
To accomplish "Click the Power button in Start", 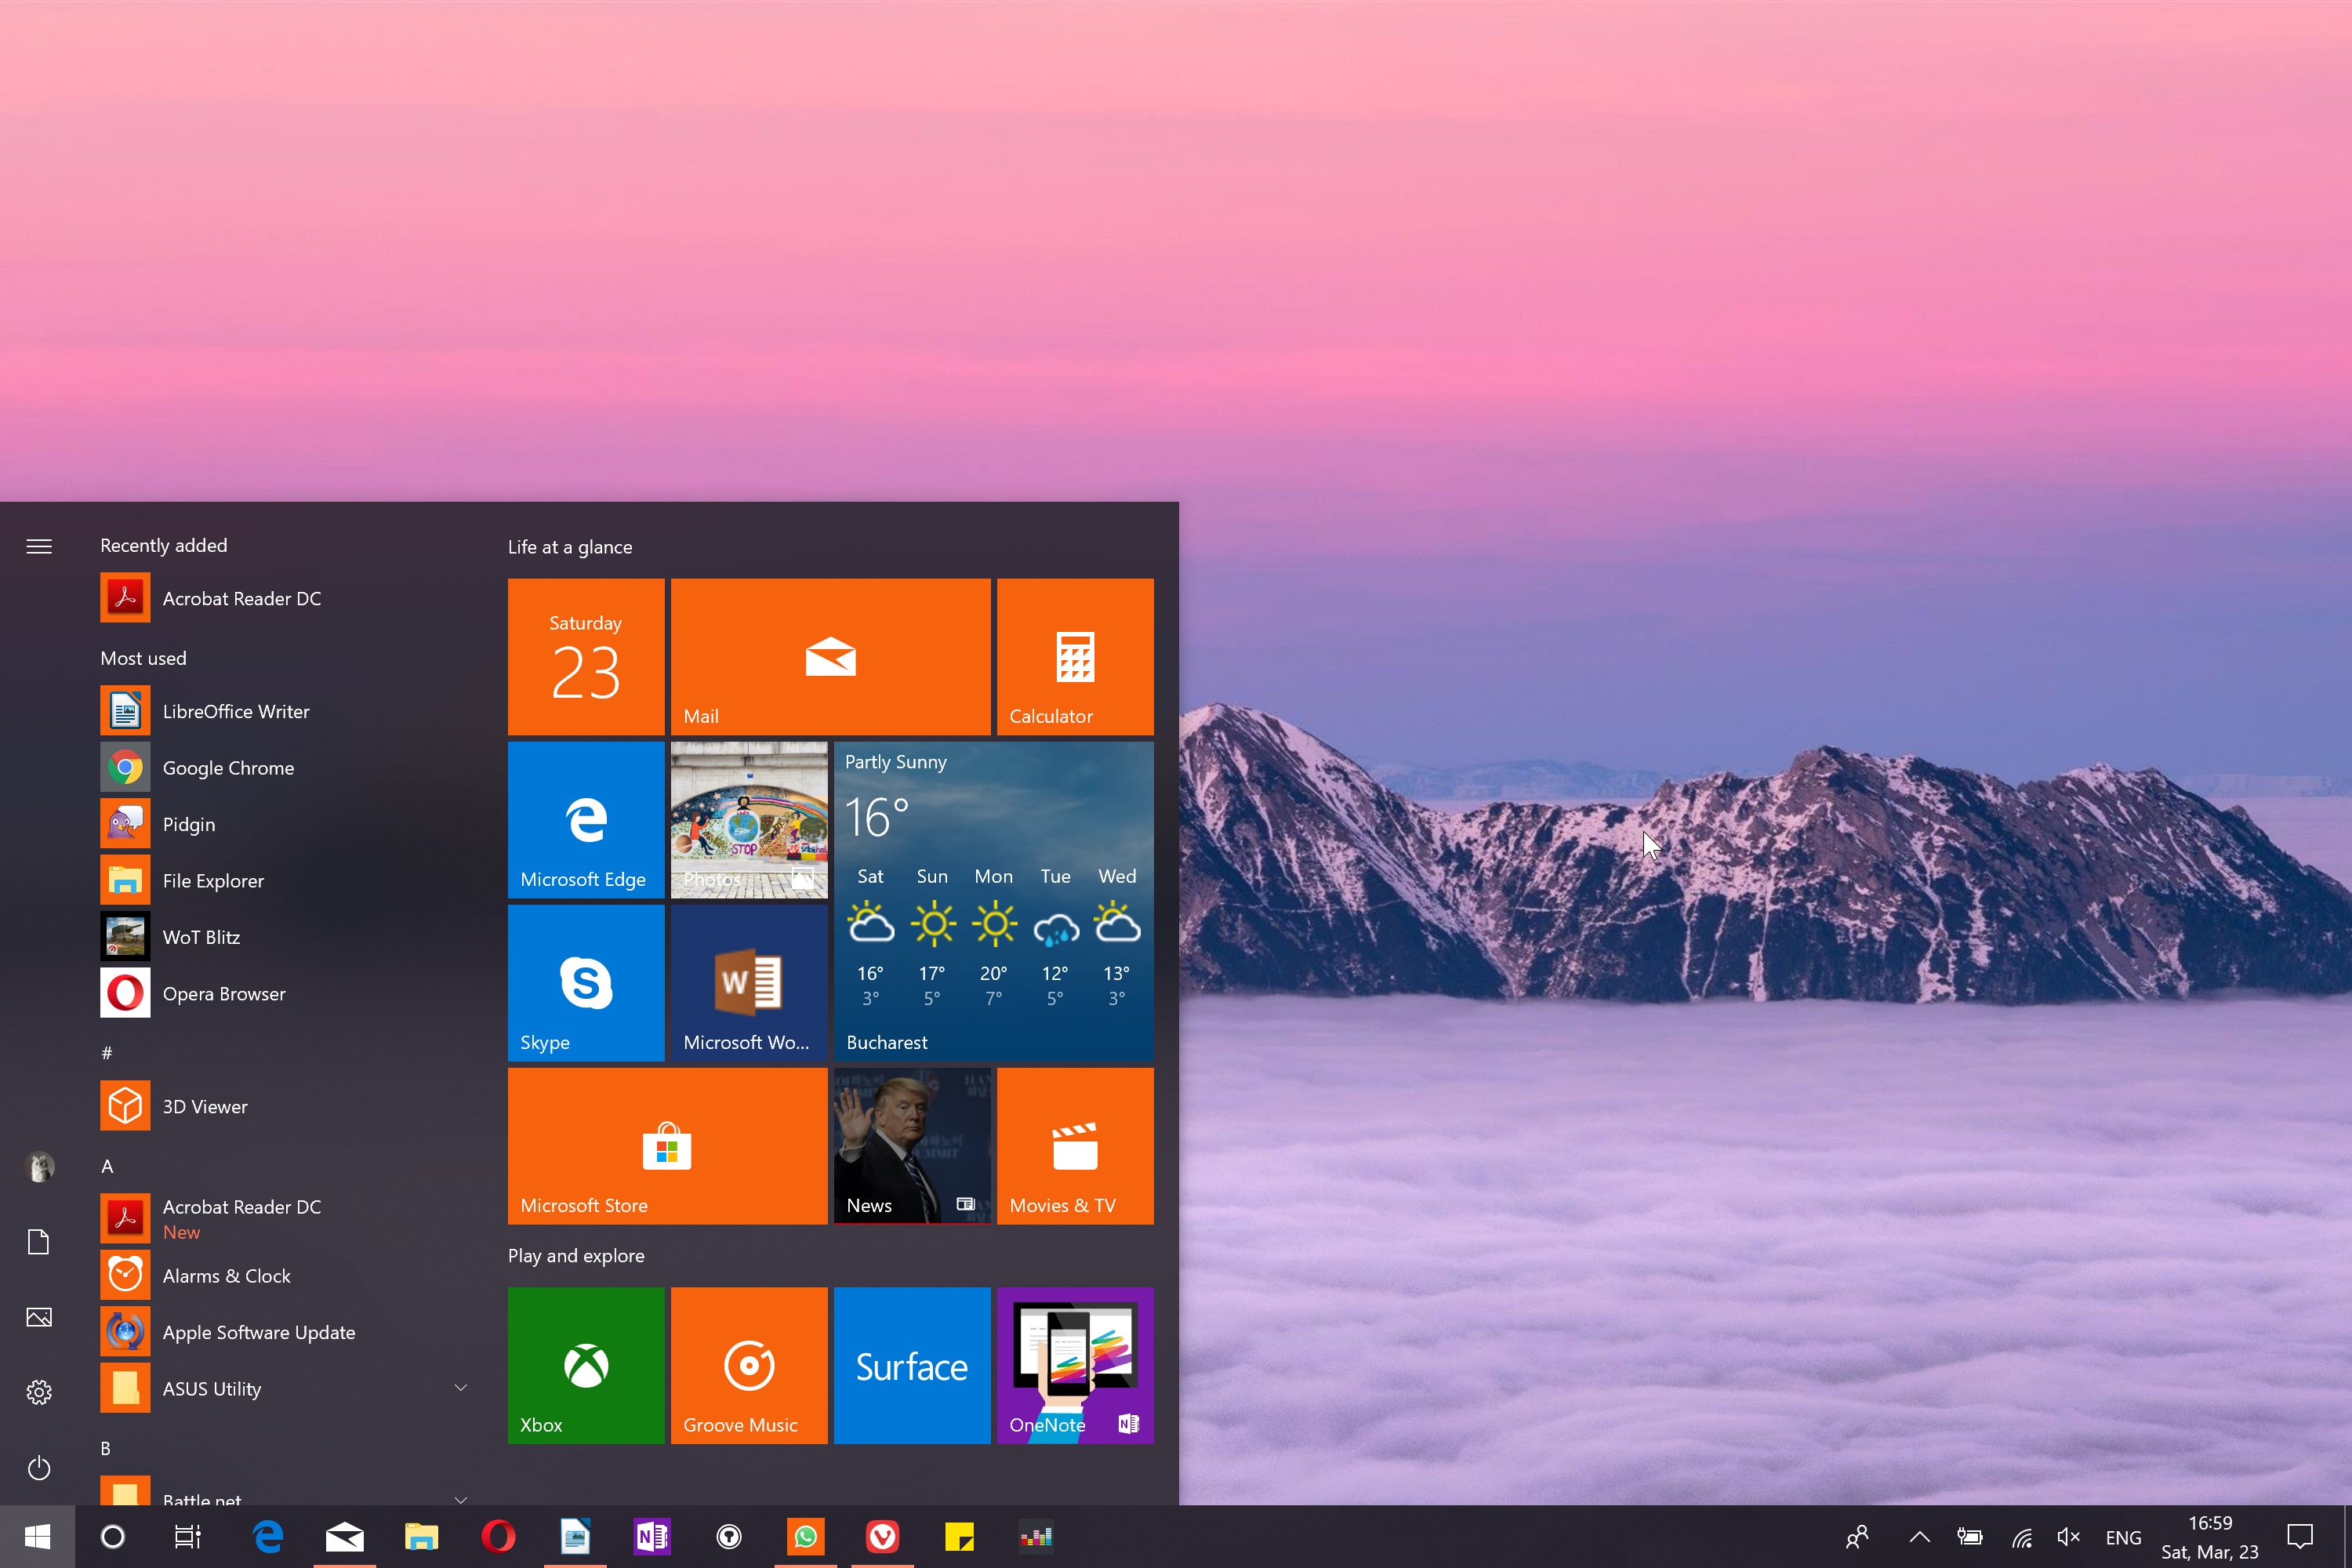I will coord(39,1468).
